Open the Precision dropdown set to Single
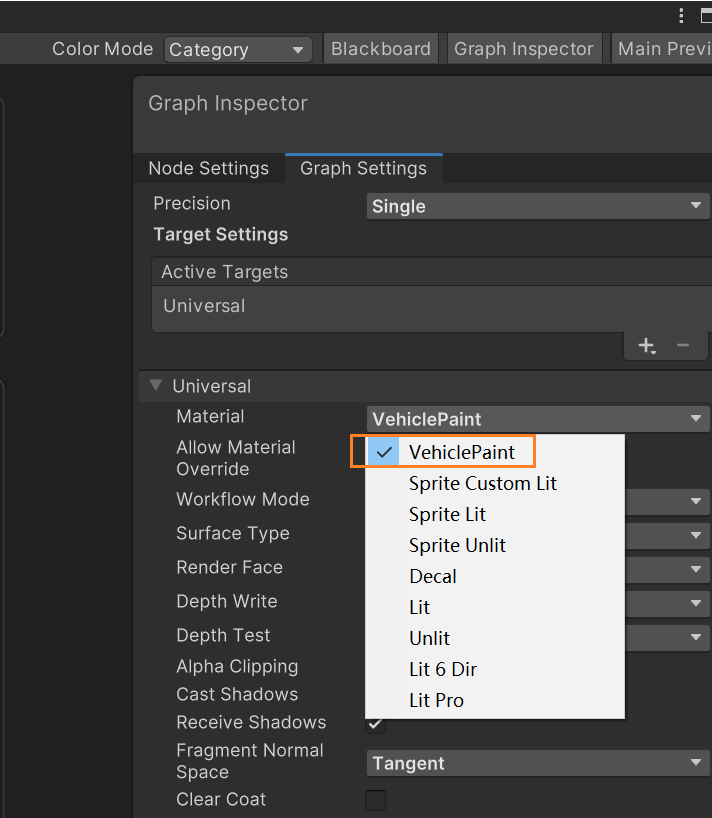The height and width of the screenshot is (818, 712). [538, 206]
